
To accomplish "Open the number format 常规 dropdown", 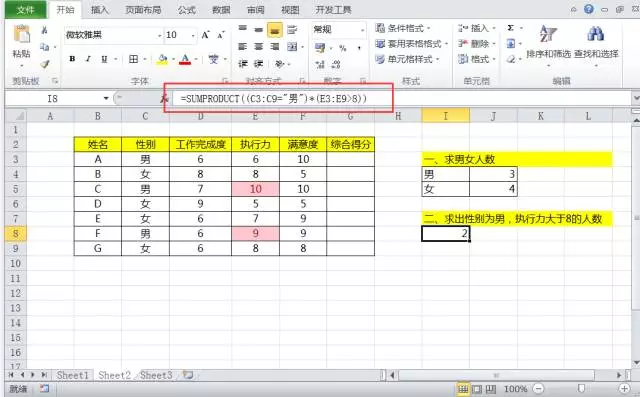I will point(362,30).
